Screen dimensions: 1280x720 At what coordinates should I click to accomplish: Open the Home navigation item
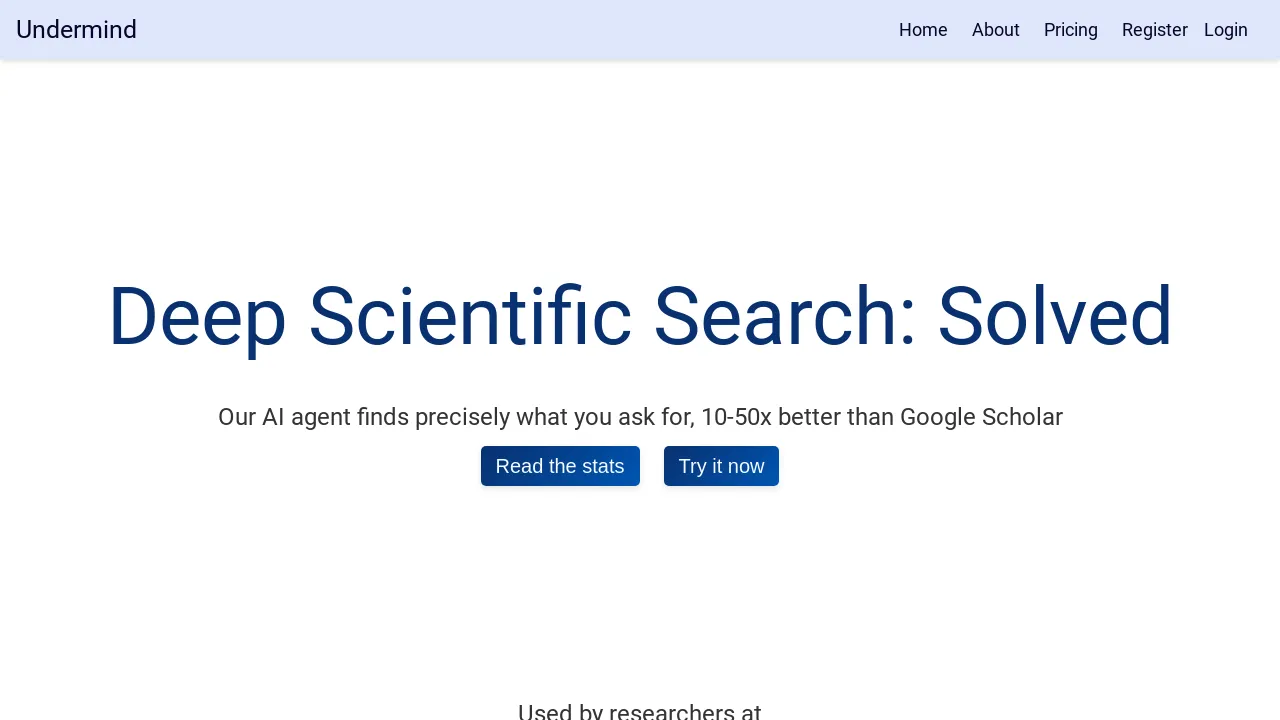[x=923, y=30]
